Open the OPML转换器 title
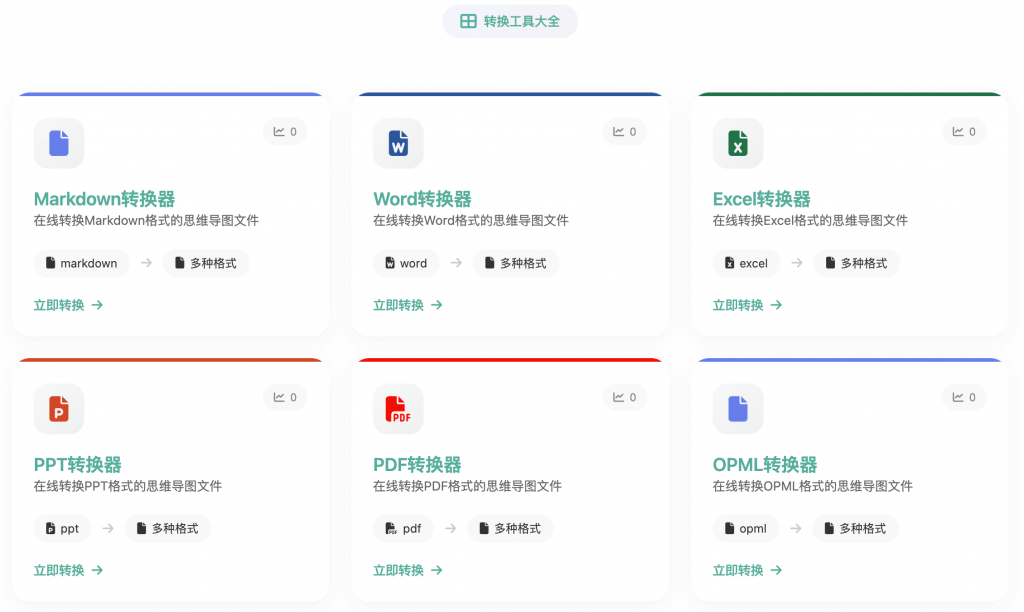This screenshot has height=612, width=1024. click(765, 464)
